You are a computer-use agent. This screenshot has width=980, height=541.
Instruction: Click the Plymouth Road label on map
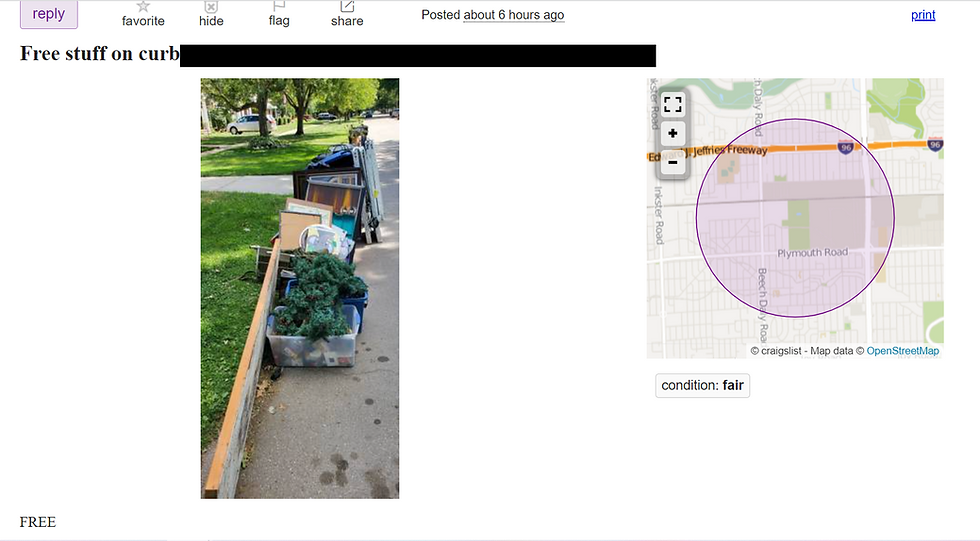coord(812,252)
